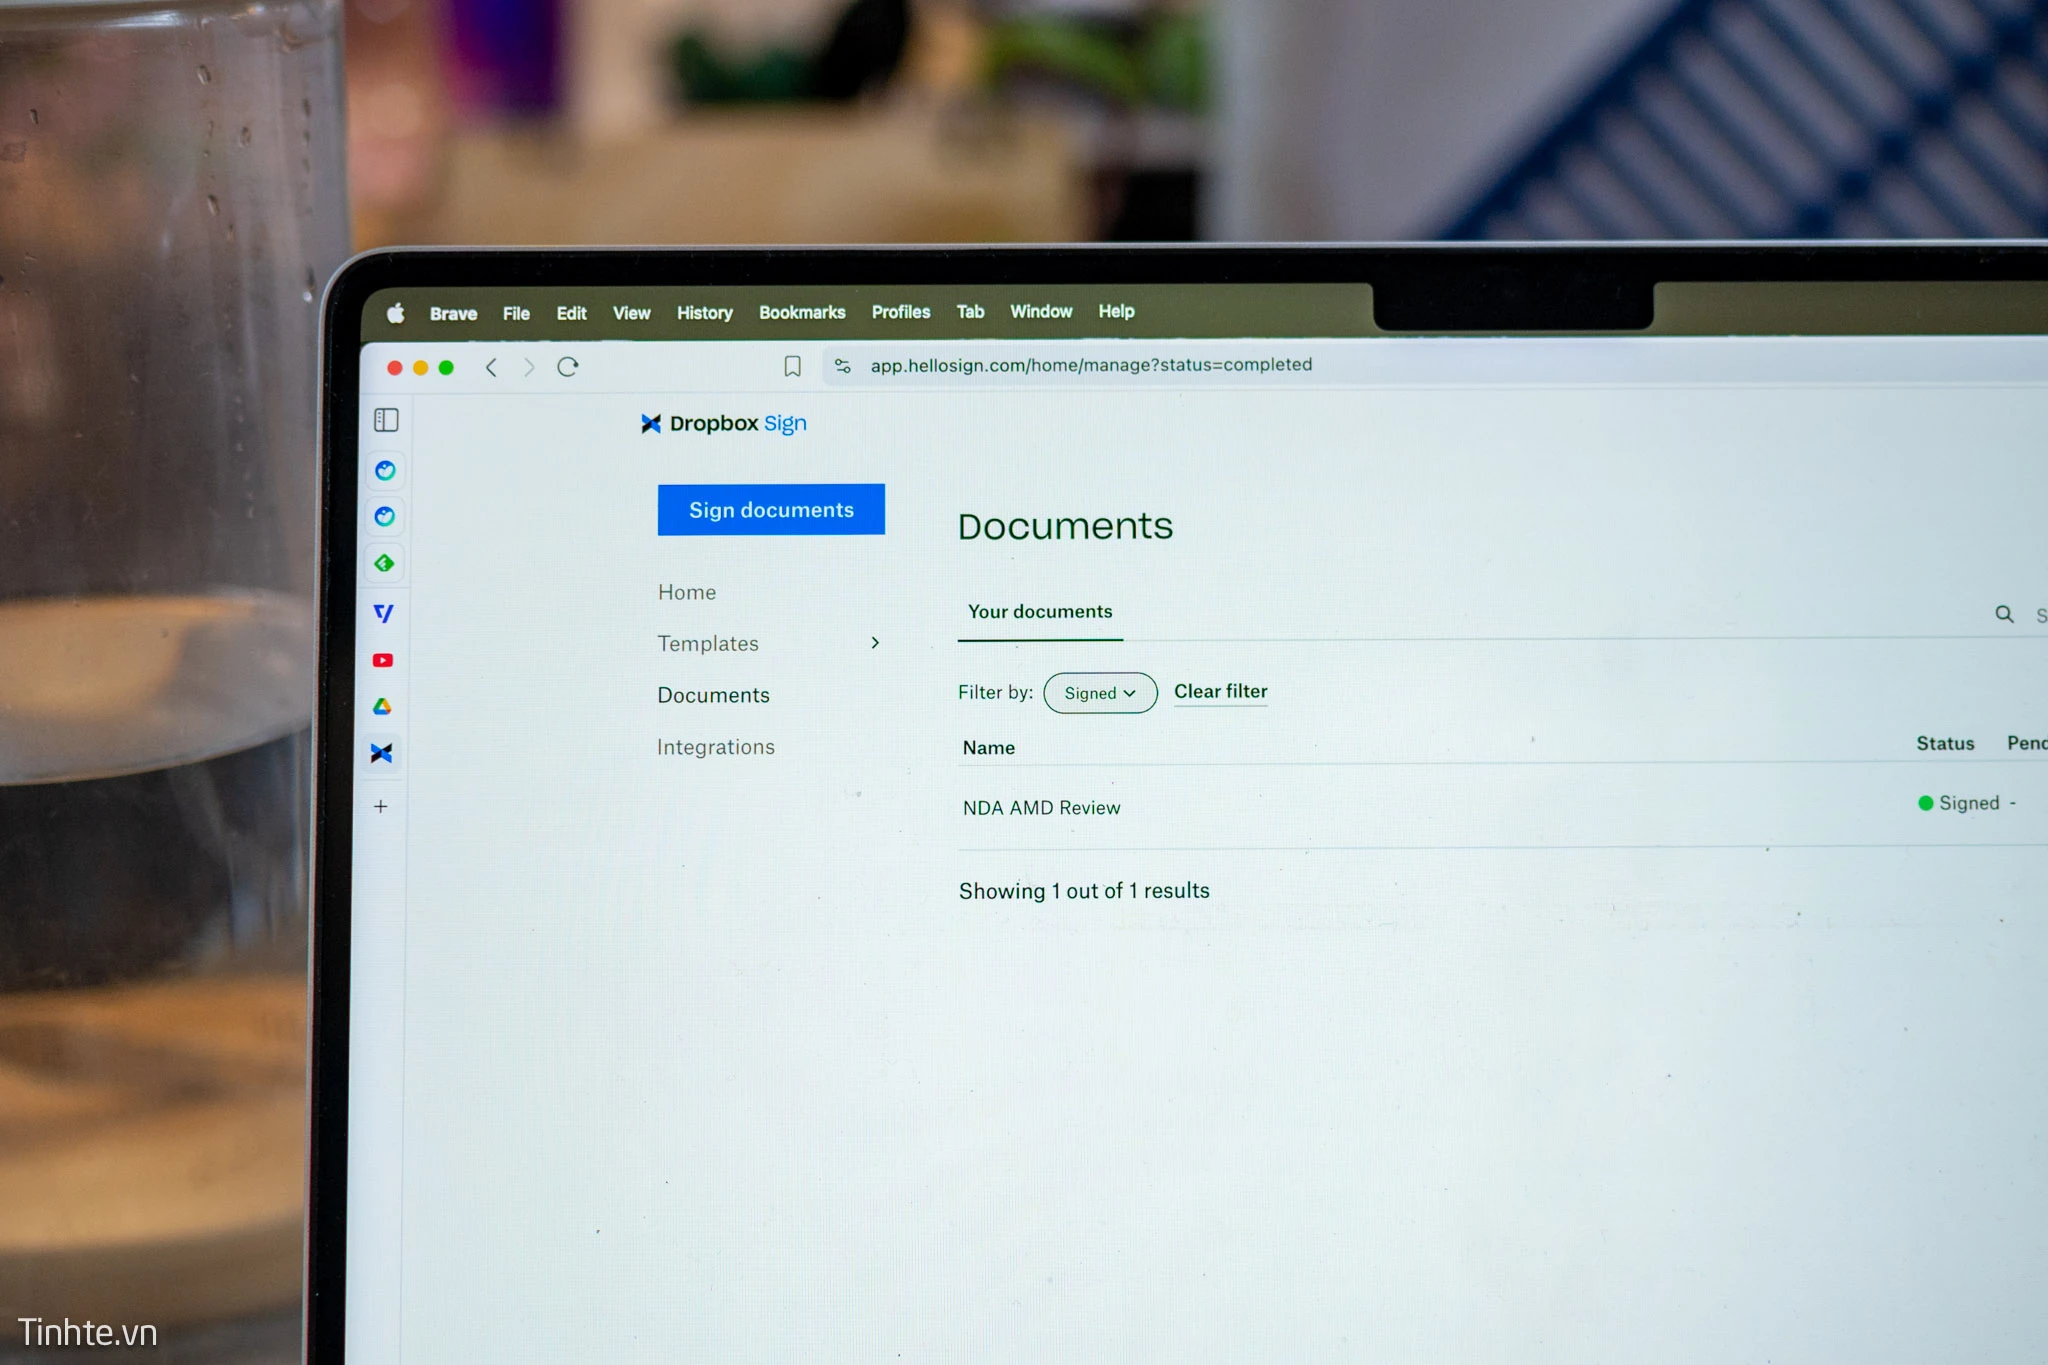Click the green fullscreen window button
The image size is (2048, 1365).
tap(446, 368)
